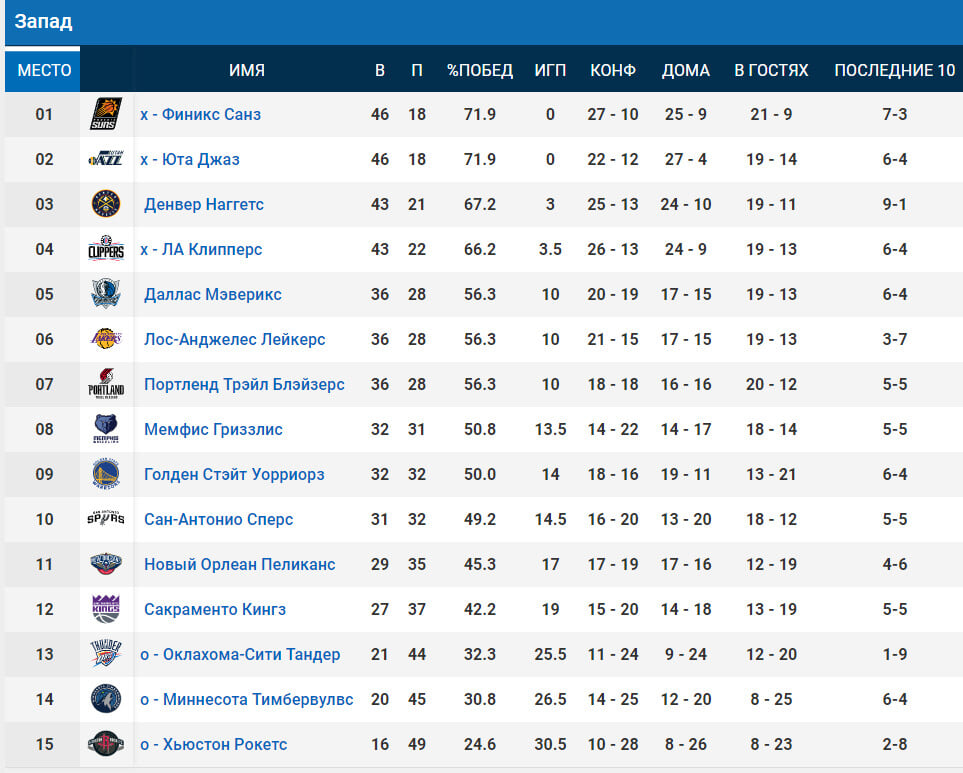This screenshot has width=963, height=773.
Task: Click Minnesota's 8 - 25 away record
Action: pos(771,699)
